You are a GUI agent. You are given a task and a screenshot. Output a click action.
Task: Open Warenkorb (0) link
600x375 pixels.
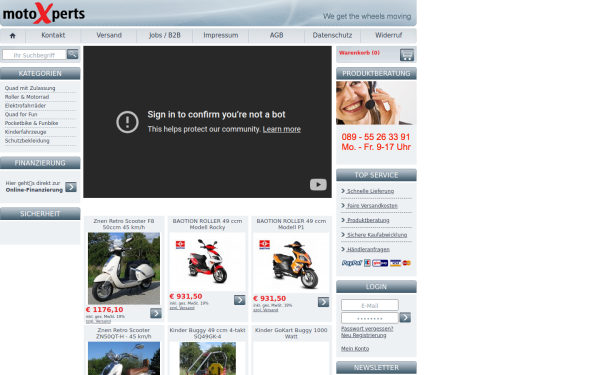coord(359,53)
